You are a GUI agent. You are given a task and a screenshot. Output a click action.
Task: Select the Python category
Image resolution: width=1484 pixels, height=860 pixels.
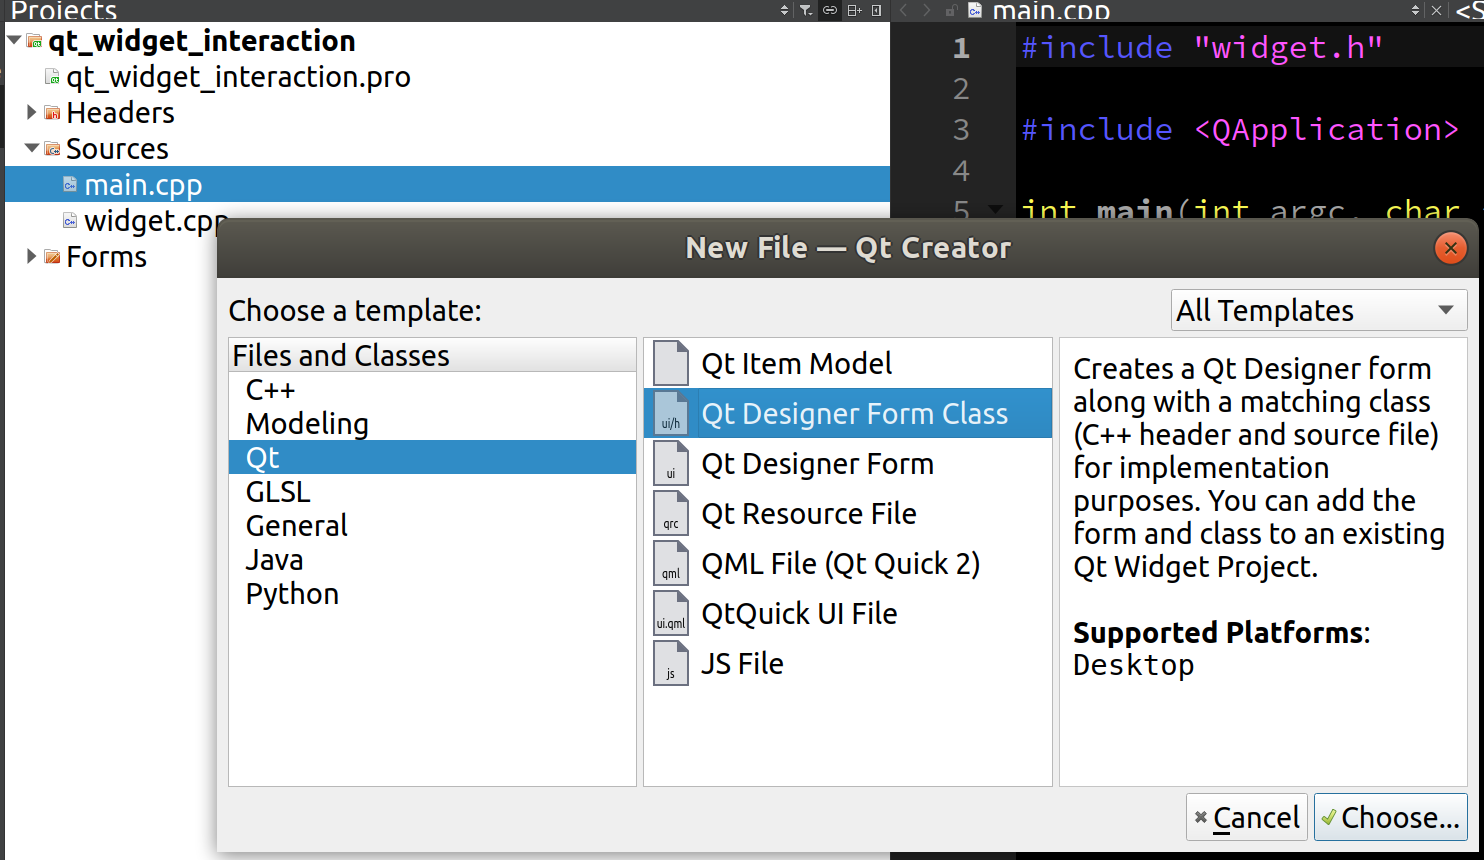point(432,593)
